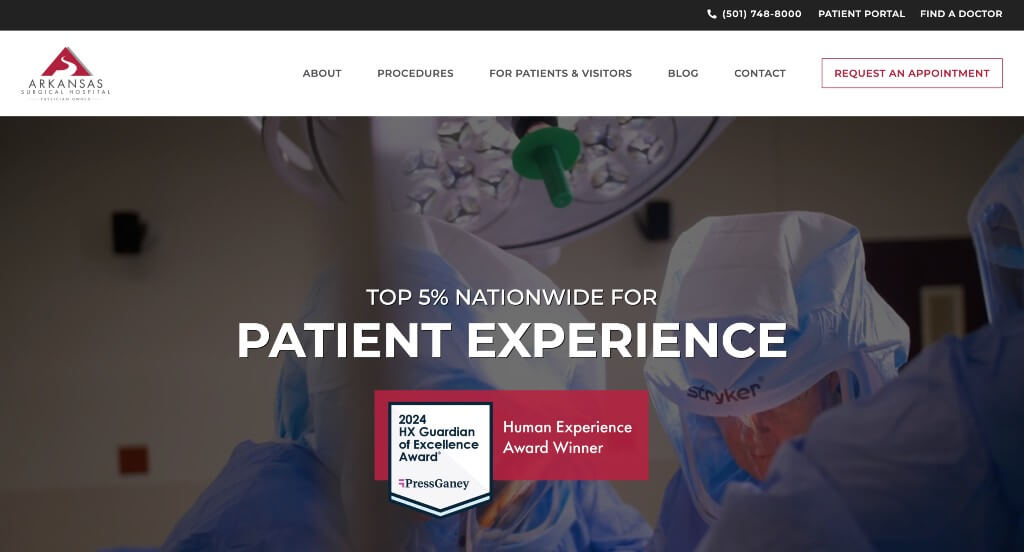Call the (501) 748-8000 phone number link
The image size is (1024, 552).
(761, 14)
